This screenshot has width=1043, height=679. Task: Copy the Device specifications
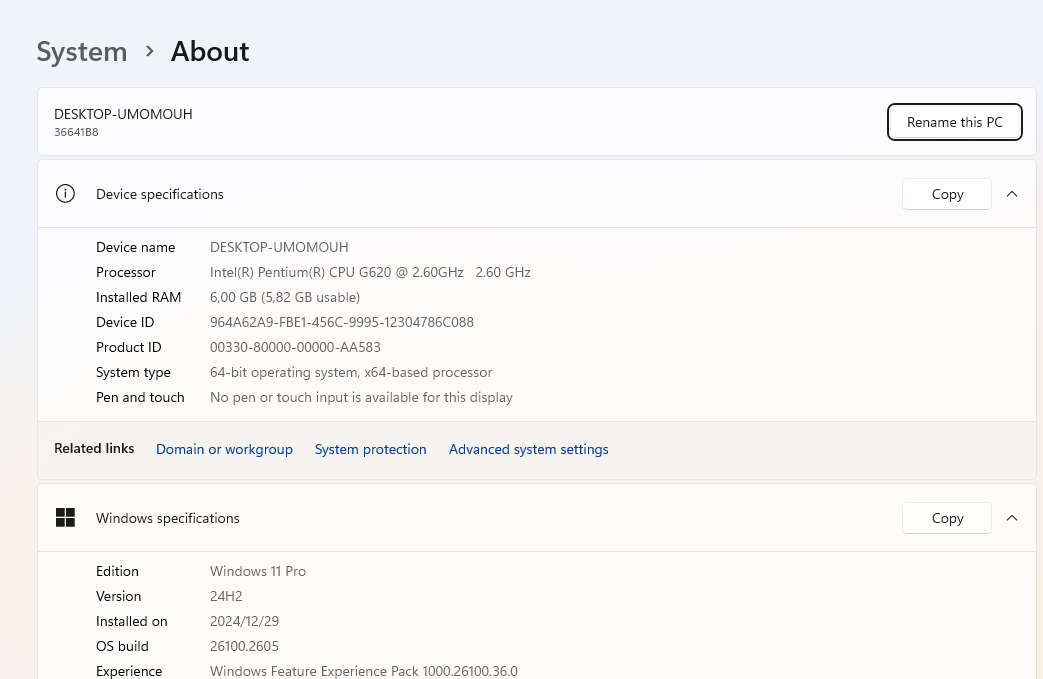tap(946, 194)
